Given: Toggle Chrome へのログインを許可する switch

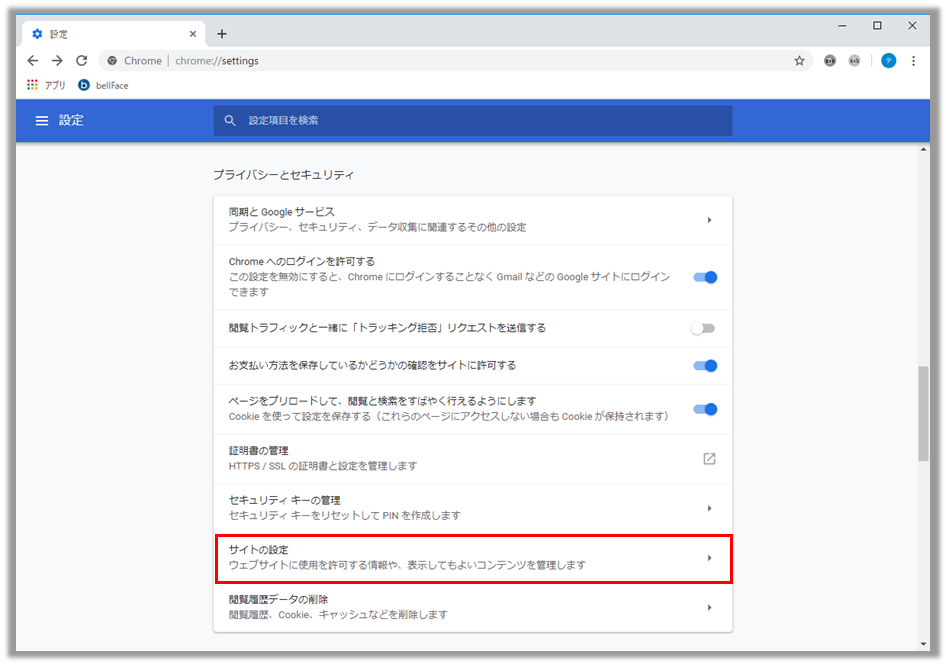Looking at the screenshot, I should pos(705,278).
